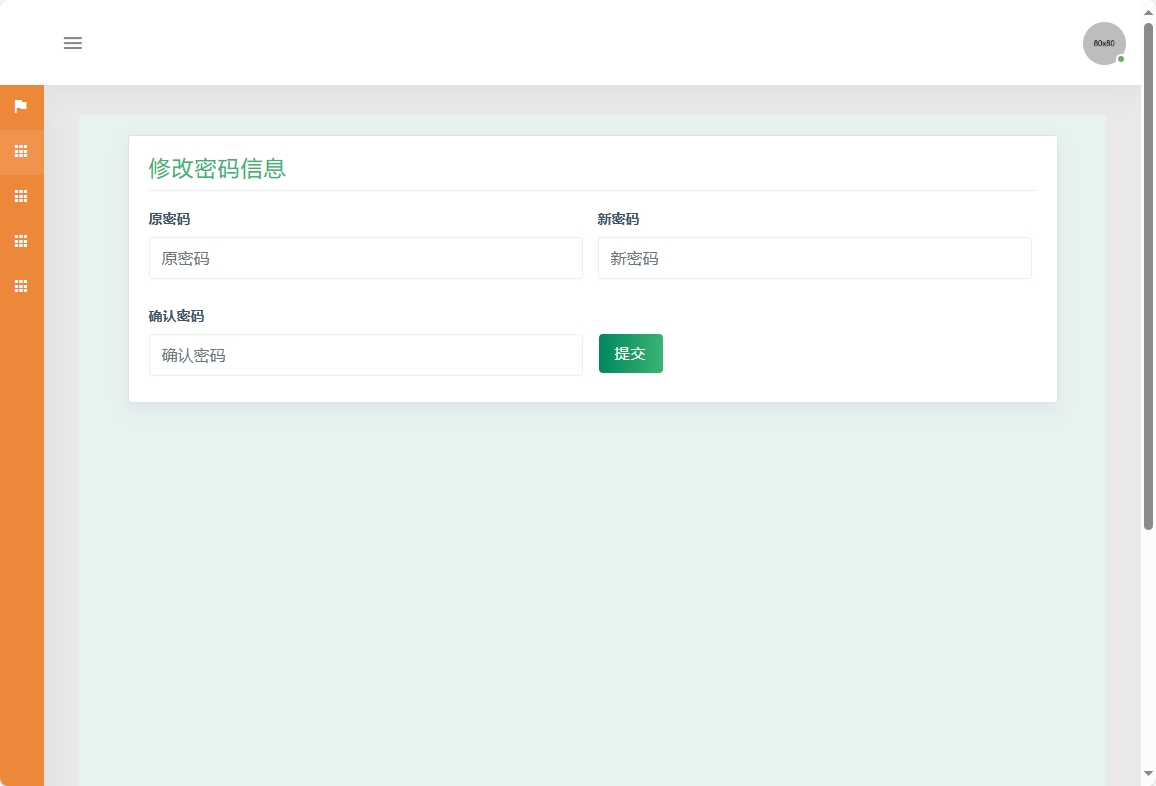The image size is (1156, 786).
Task: Select the flag icon in the sidebar
Action: (x=21, y=107)
